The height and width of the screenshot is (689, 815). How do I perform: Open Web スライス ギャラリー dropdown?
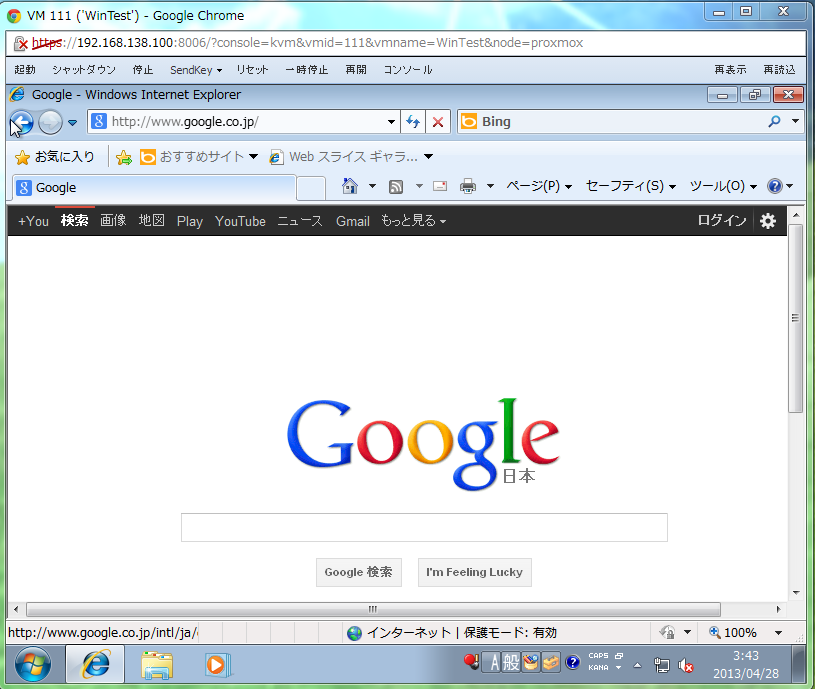point(351,157)
